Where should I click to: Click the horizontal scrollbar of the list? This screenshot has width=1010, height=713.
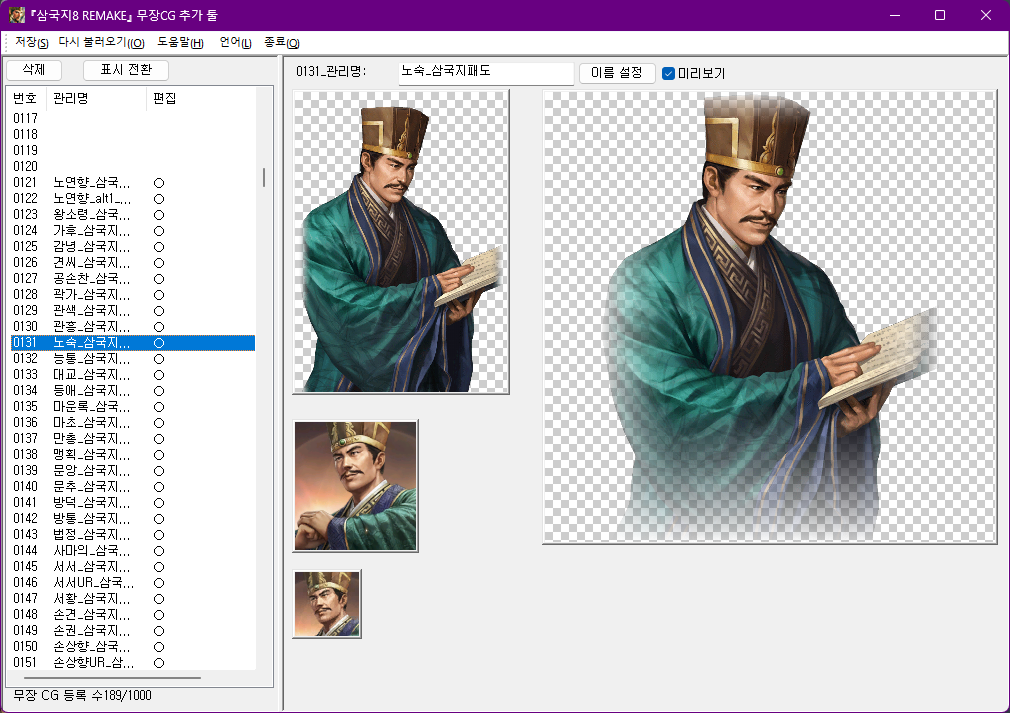pos(113,678)
